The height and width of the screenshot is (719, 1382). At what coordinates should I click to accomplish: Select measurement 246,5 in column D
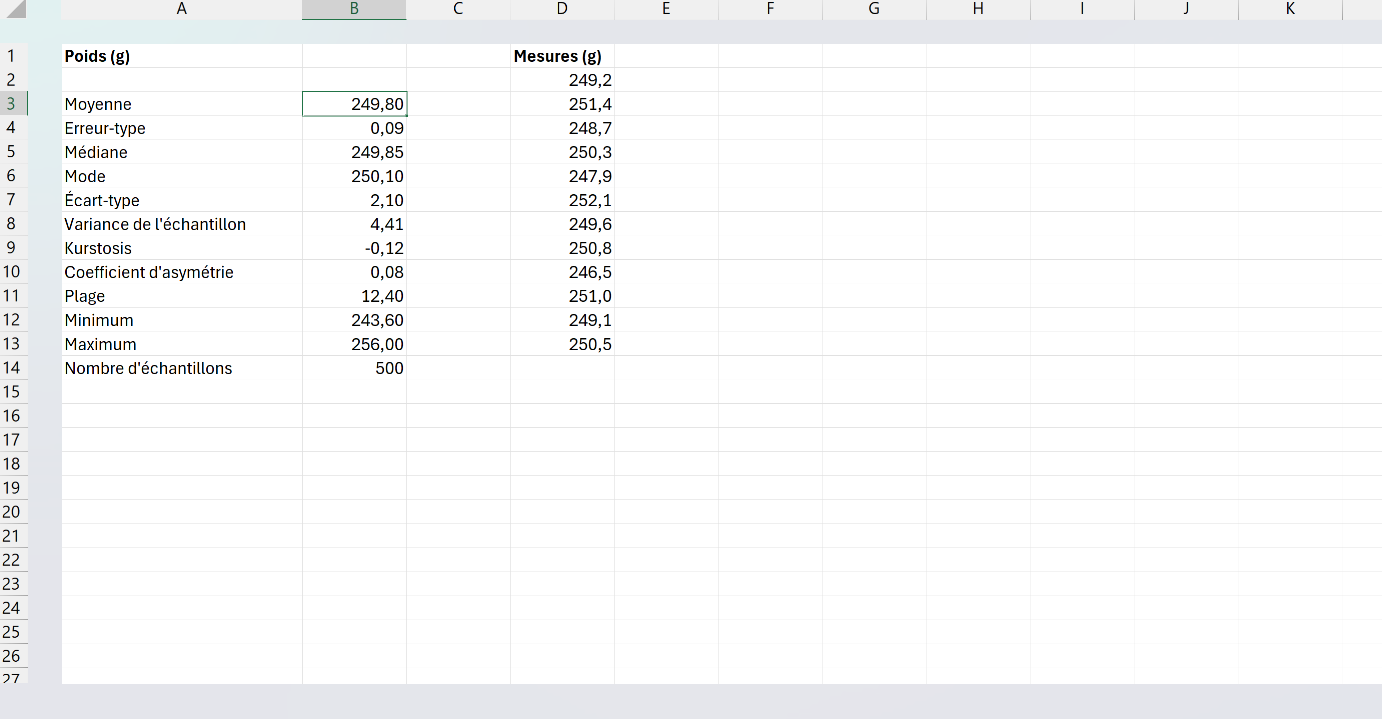(x=562, y=272)
